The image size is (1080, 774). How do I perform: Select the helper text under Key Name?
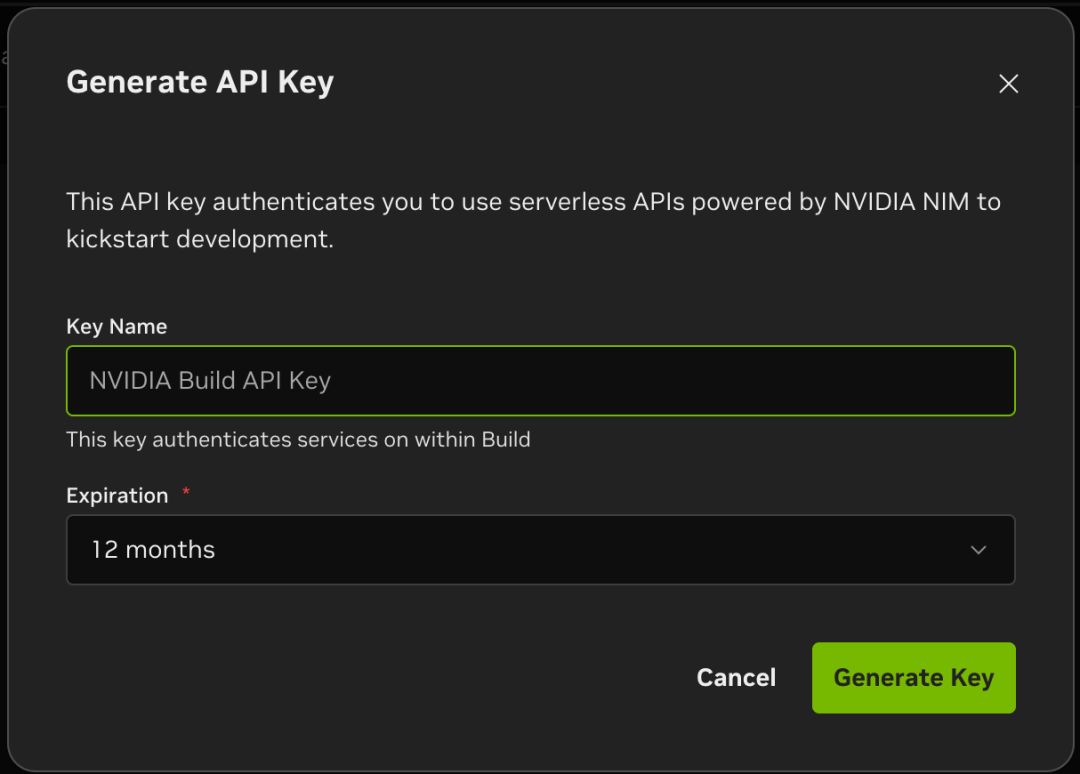click(298, 439)
